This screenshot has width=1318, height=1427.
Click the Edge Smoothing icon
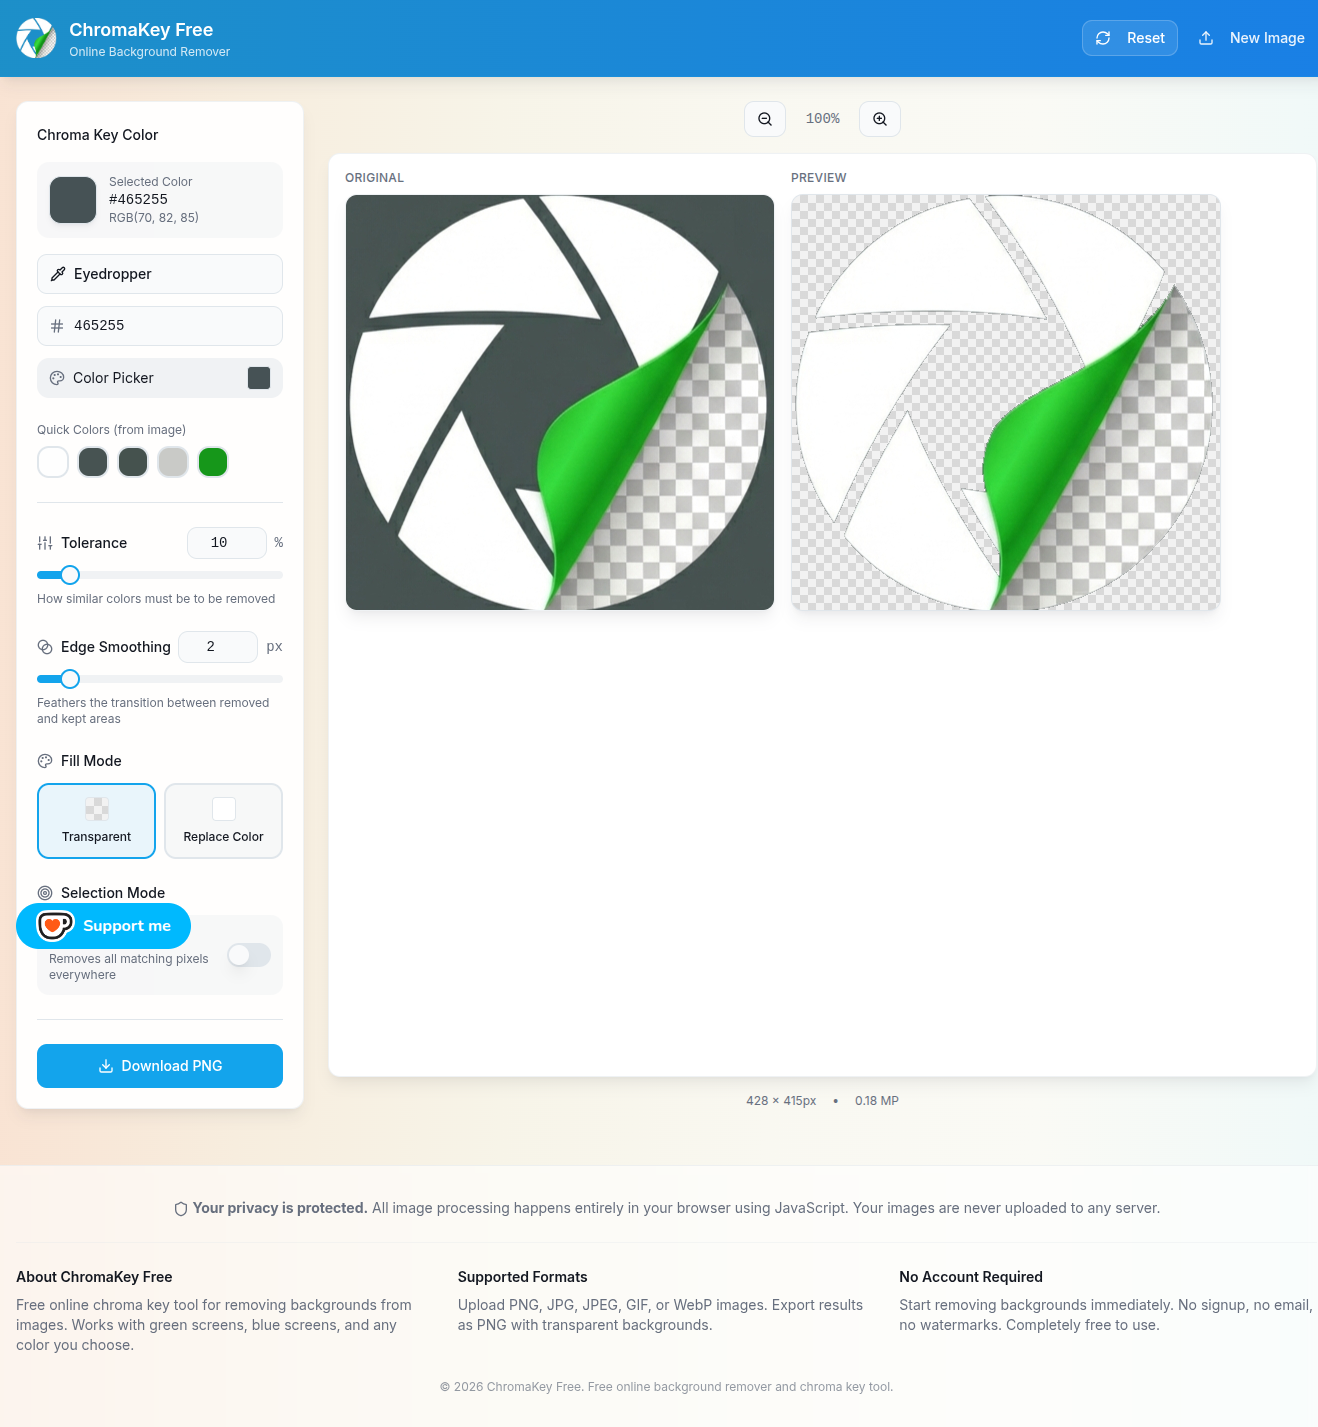[x=45, y=647]
